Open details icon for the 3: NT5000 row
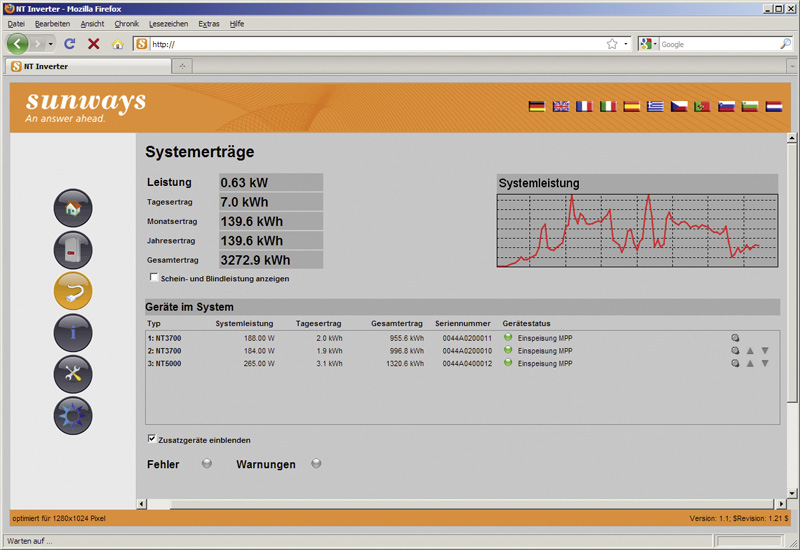Screen dimensions: 800x550 coord(735,363)
